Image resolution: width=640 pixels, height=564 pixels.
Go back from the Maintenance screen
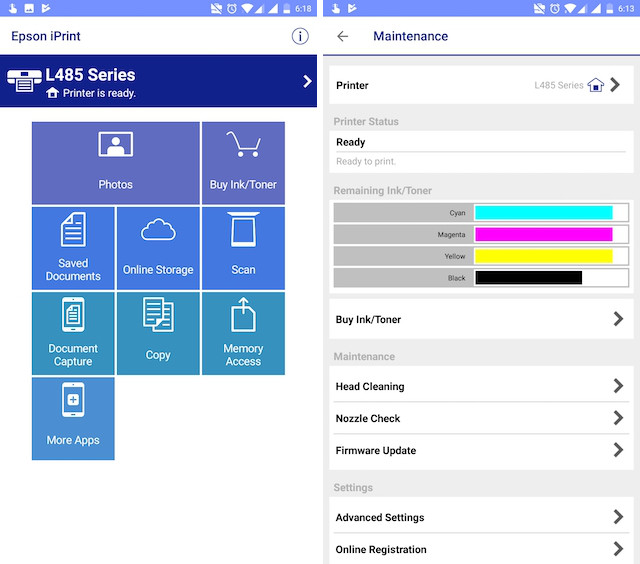tap(343, 36)
